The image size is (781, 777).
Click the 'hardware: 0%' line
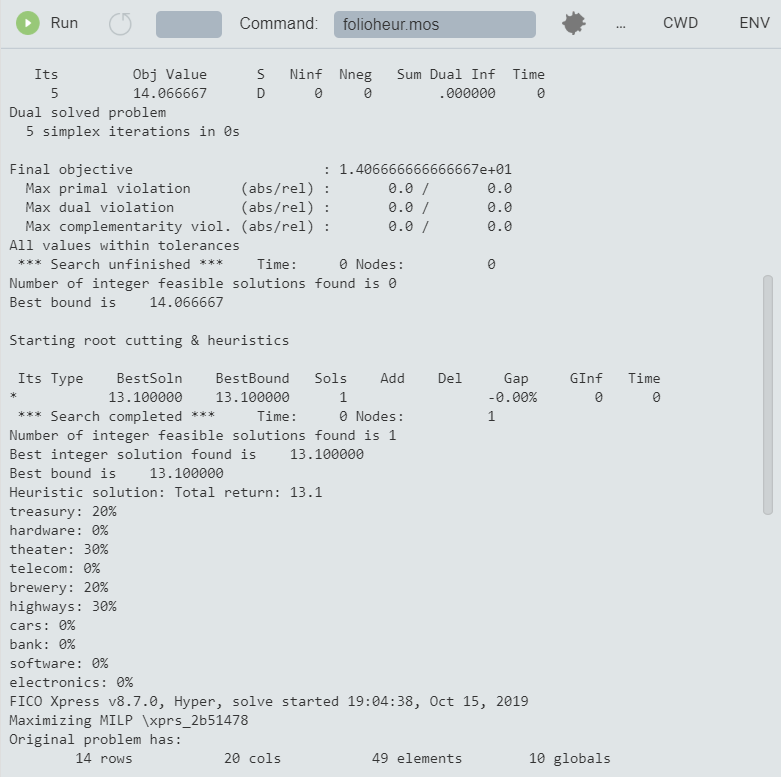(x=59, y=530)
